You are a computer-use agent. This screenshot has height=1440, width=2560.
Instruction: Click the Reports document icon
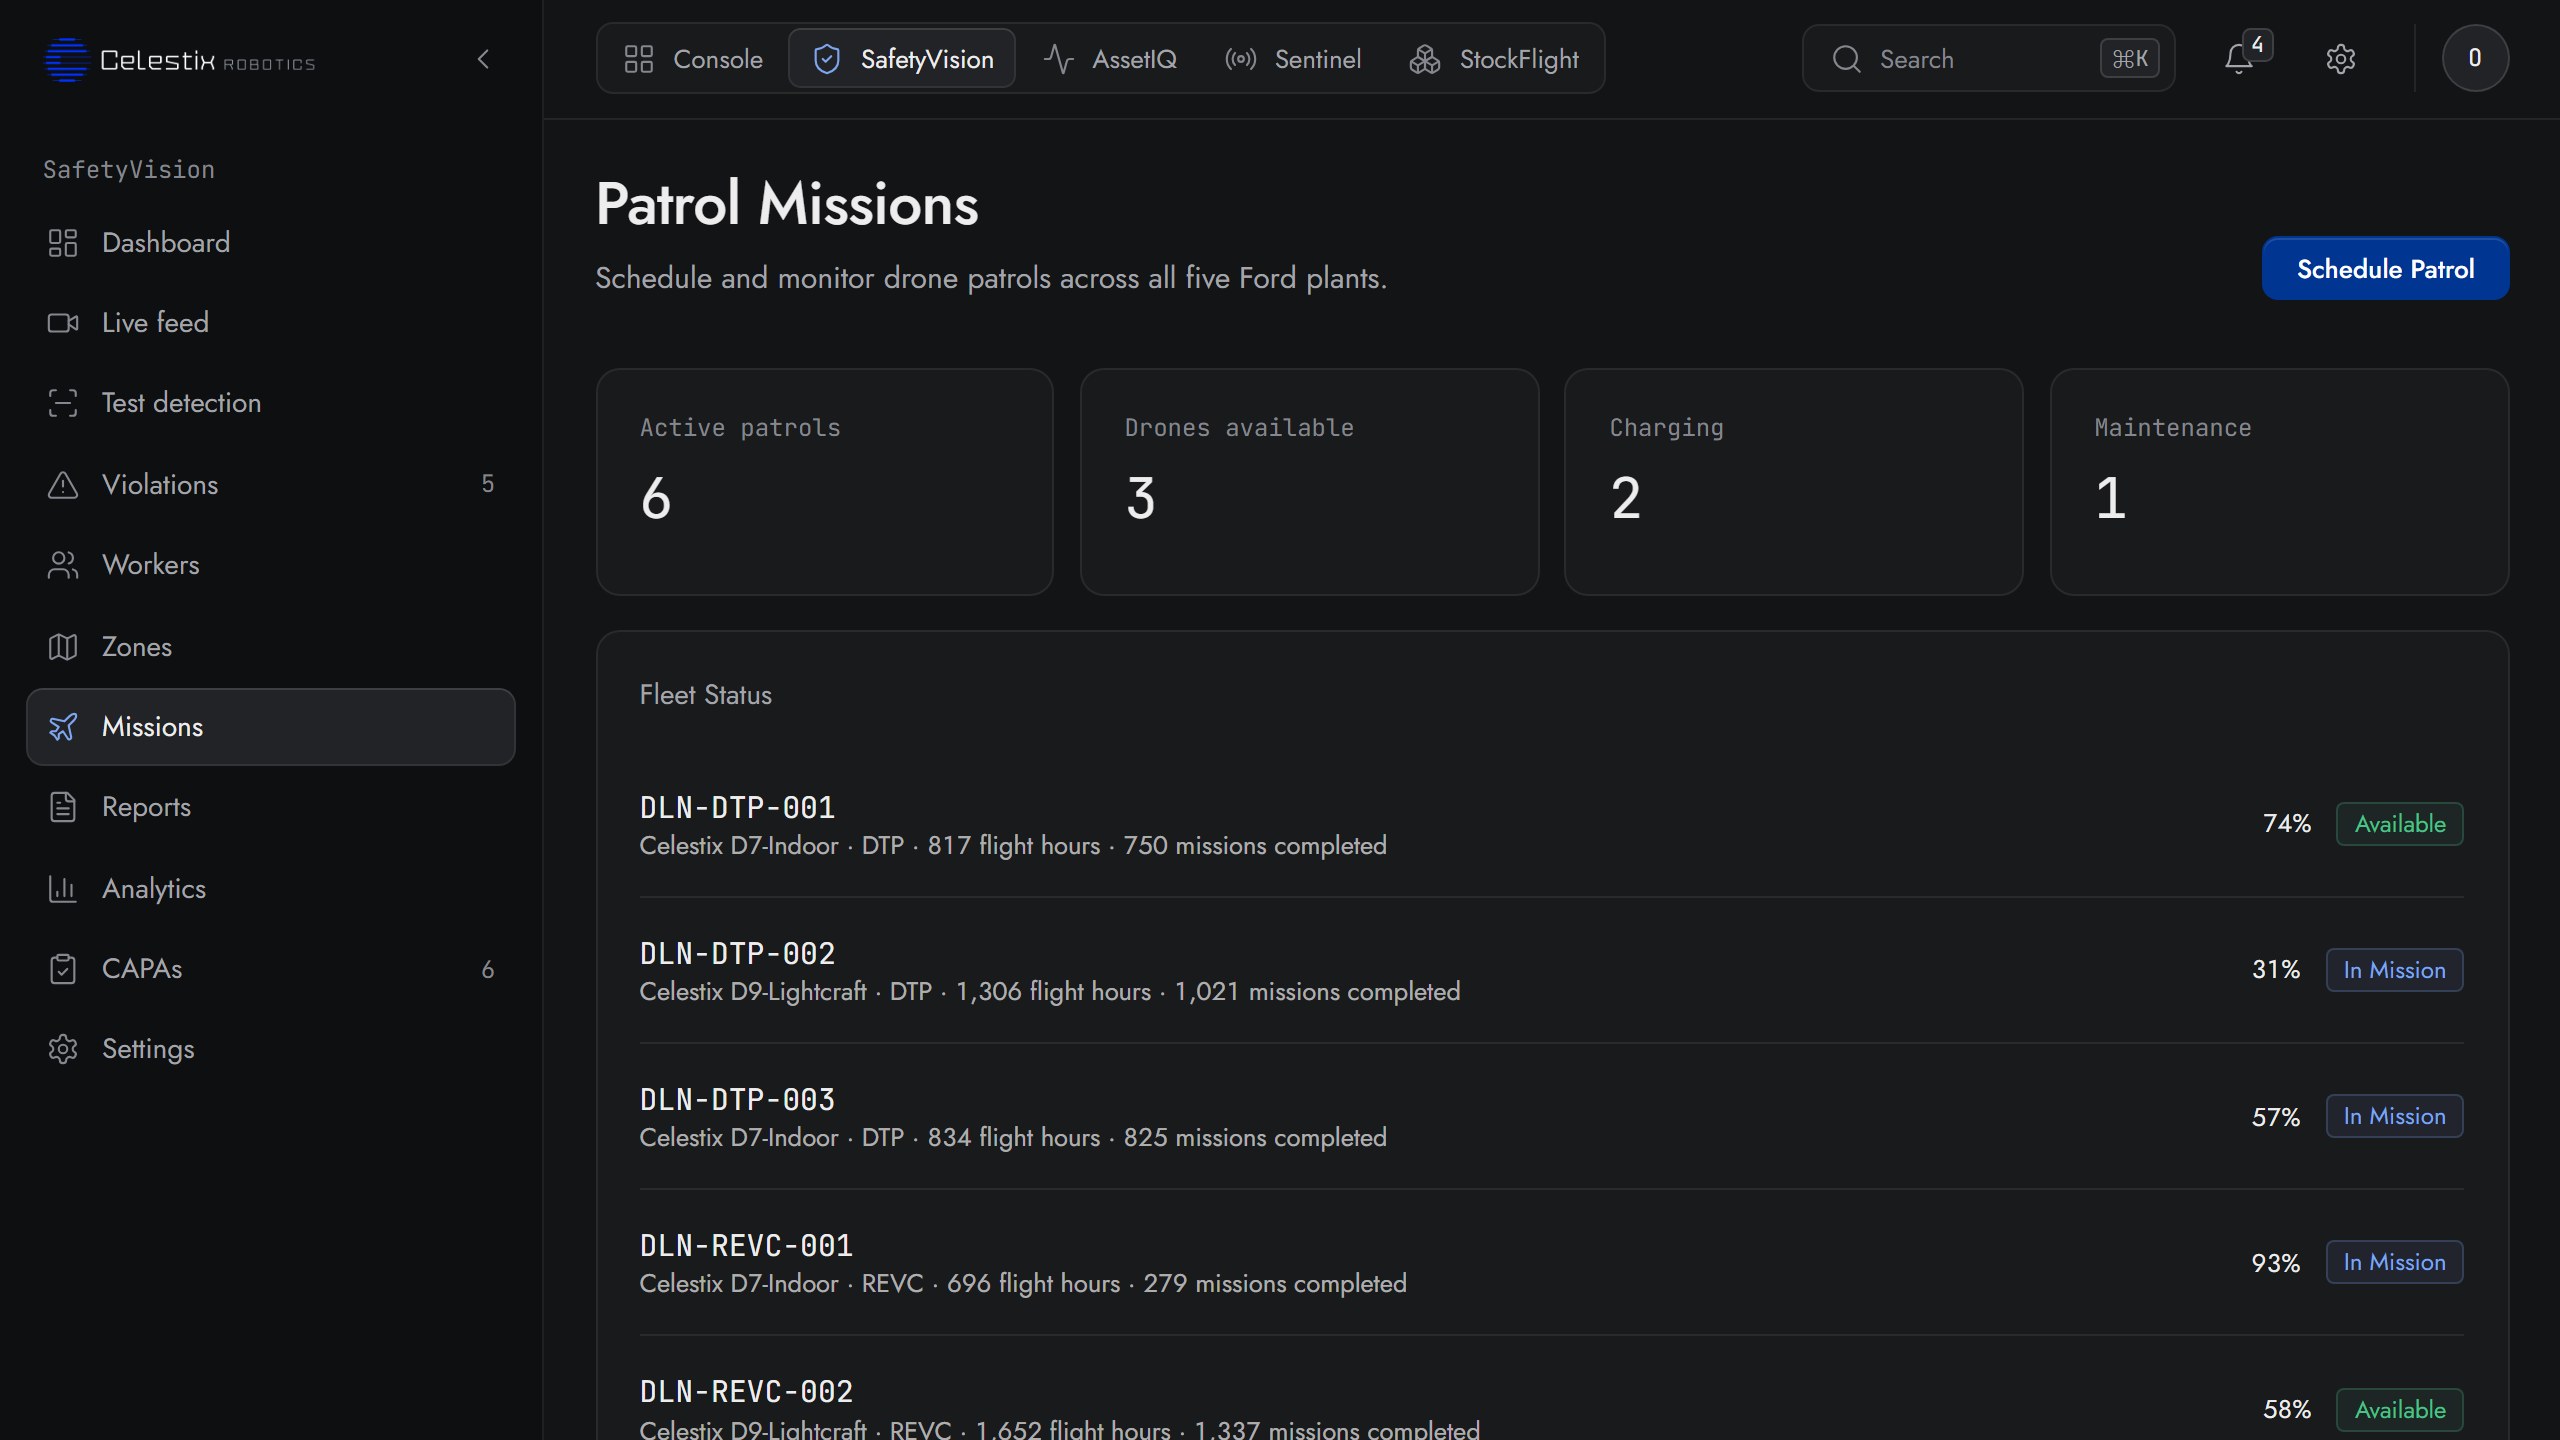coord(63,807)
